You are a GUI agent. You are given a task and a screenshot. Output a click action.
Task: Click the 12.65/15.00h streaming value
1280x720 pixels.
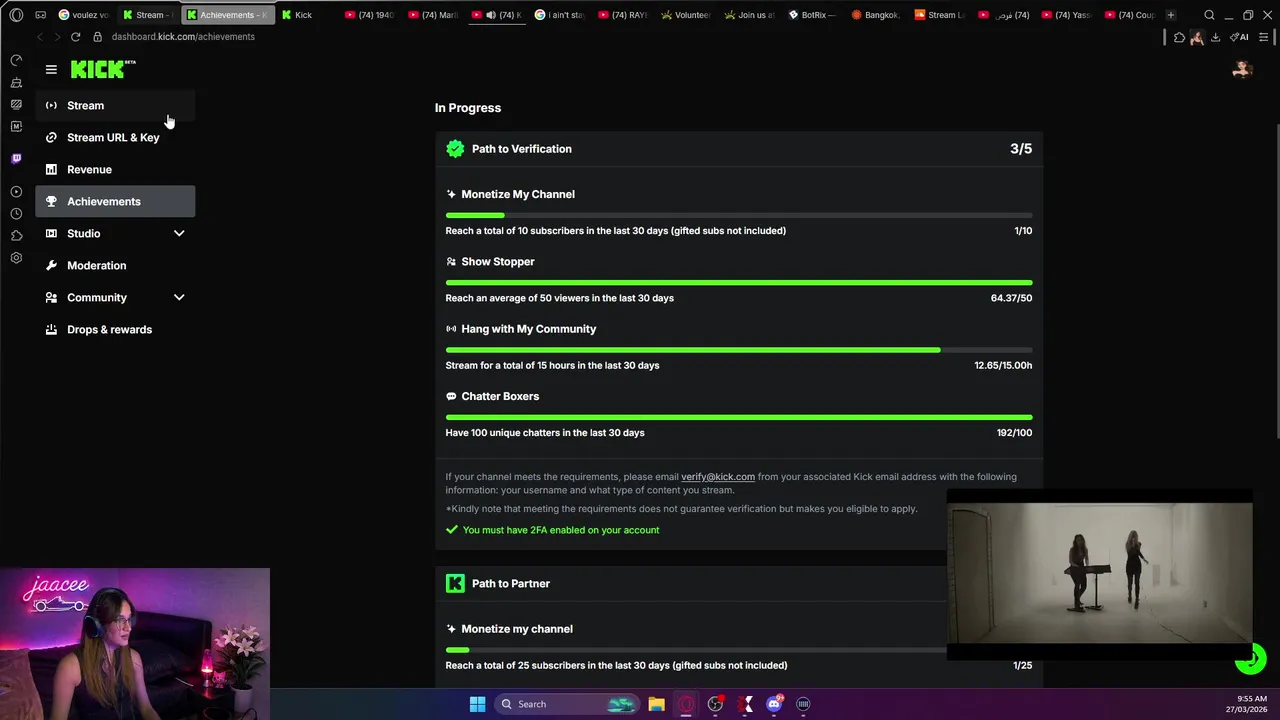(x=1003, y=365)
